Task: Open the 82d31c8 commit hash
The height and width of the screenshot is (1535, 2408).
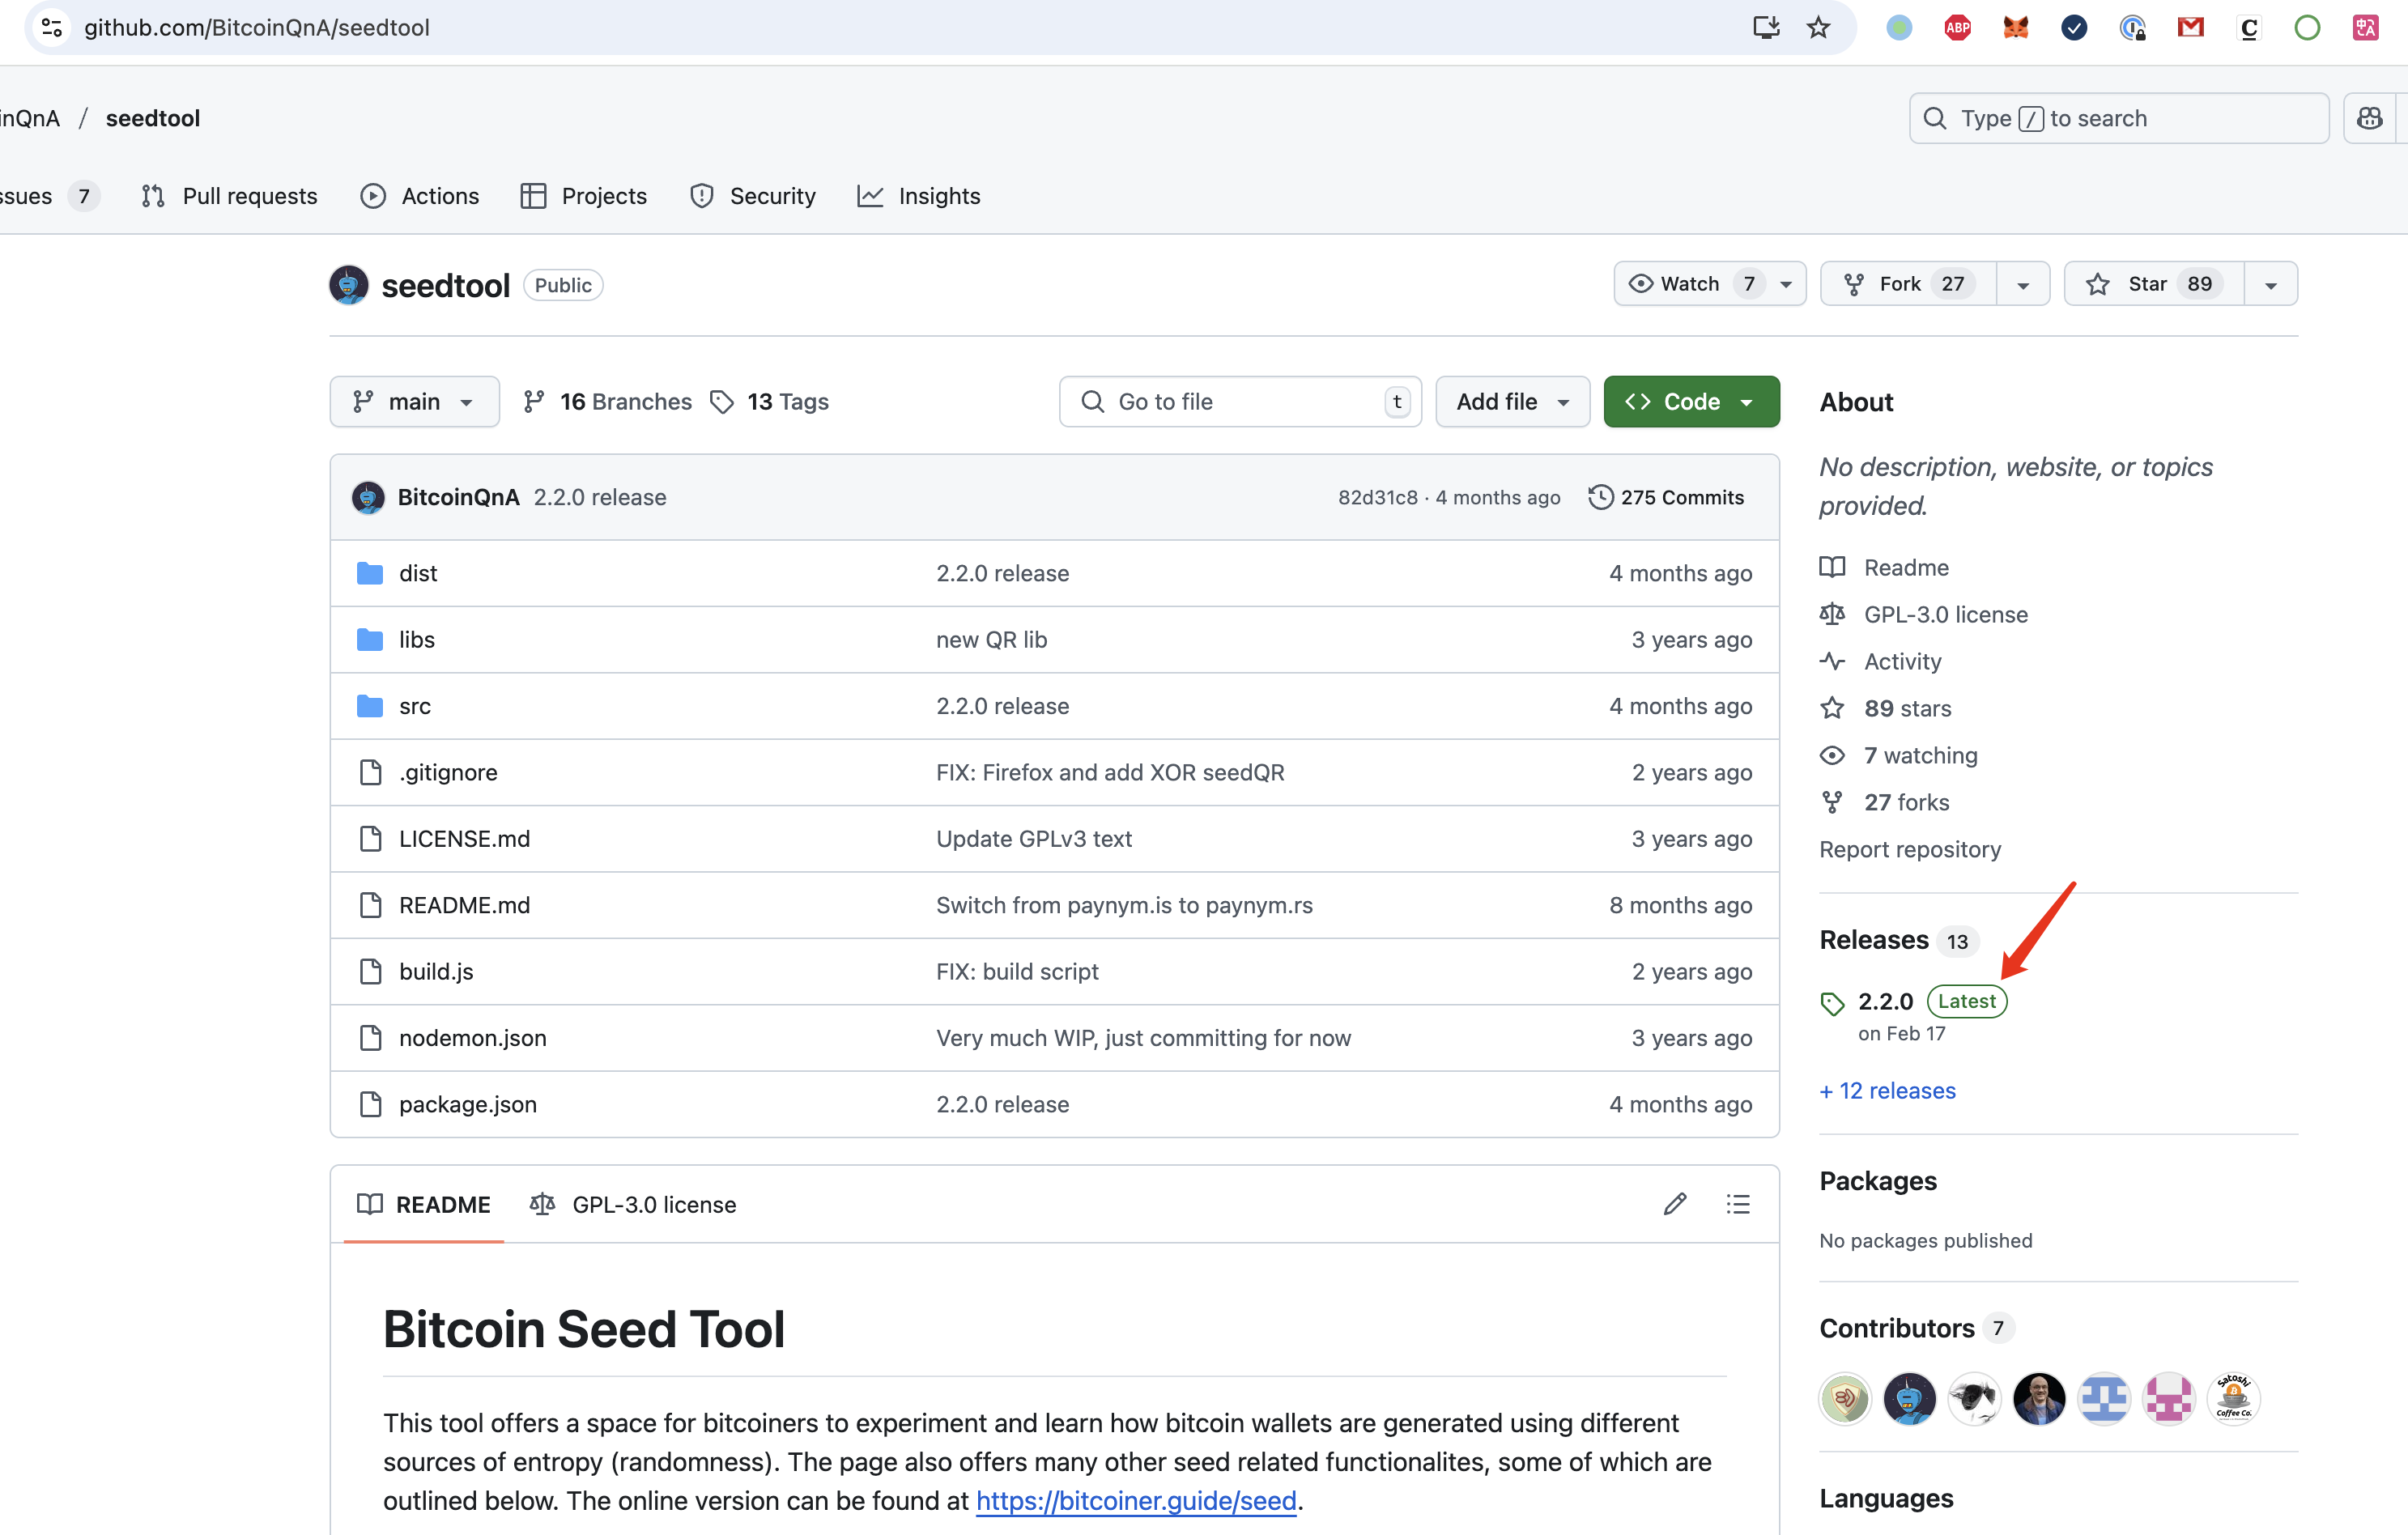Action: pos(1378,497)
